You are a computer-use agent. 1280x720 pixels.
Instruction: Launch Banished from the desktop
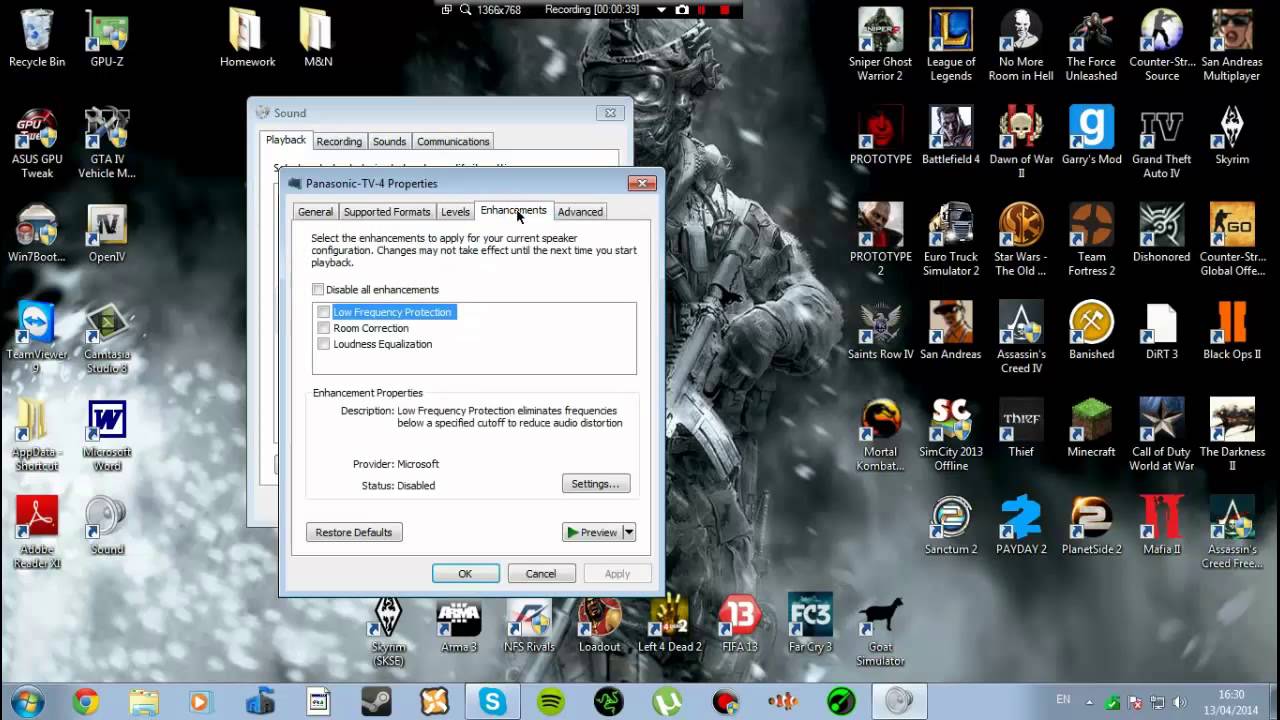point(1091,330)
